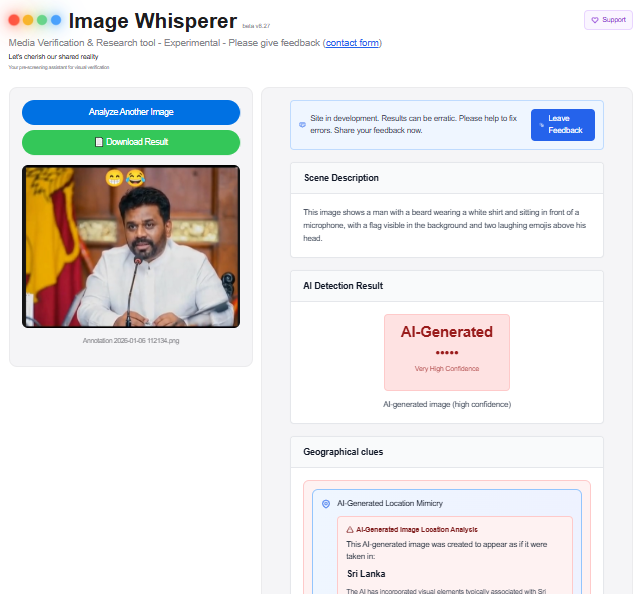Click the beta version label

[x=256, y=26]
